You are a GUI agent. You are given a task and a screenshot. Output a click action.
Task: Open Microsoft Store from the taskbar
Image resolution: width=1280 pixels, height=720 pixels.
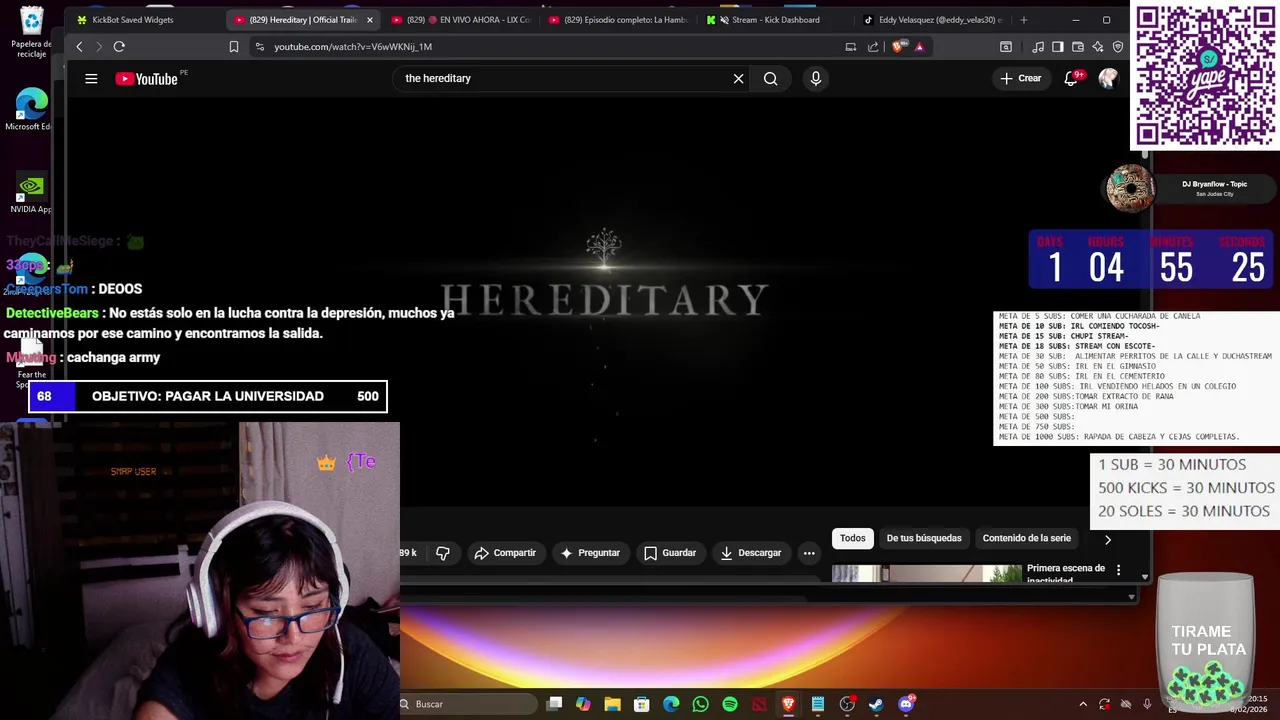[x=642, y=704]
